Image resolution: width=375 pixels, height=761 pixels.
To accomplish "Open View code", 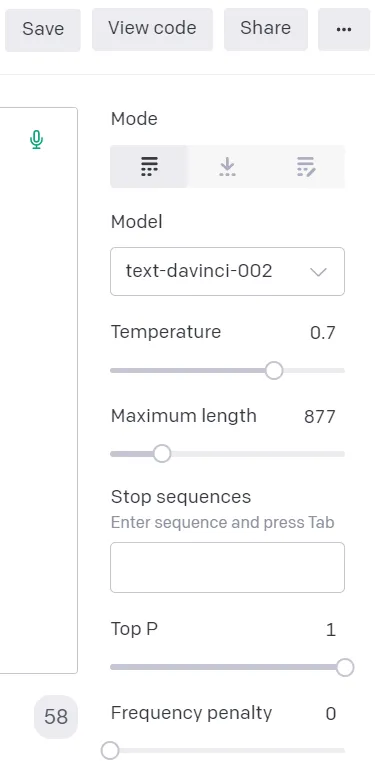I will pyautogui.click(x=152, y=29).
